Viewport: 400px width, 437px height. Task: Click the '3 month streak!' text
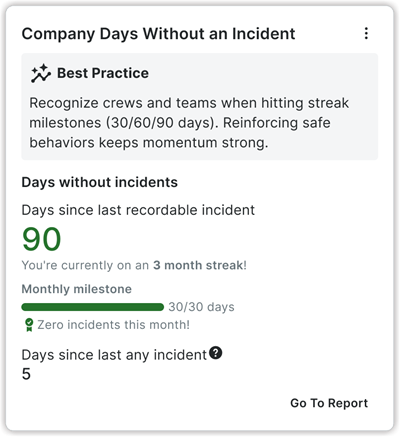(x=200, y=265)
